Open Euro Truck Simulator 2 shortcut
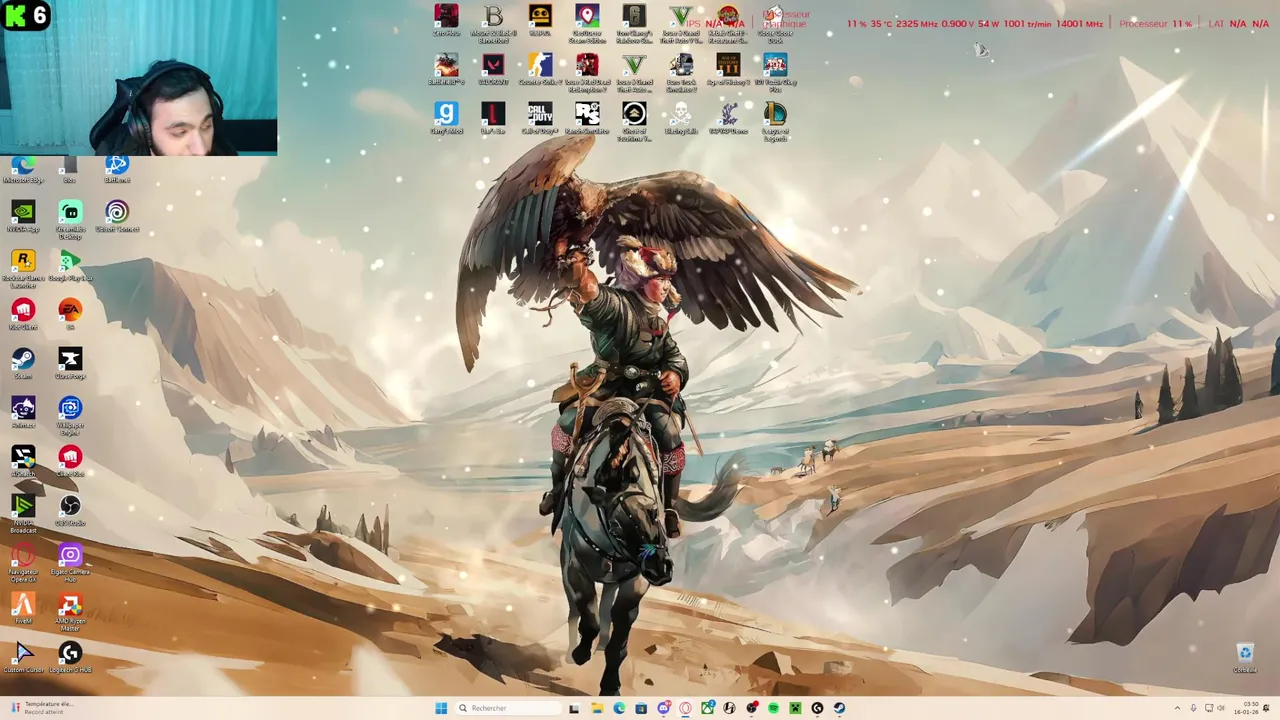This screenshot has width=1280, height=720. pos(681,73)
